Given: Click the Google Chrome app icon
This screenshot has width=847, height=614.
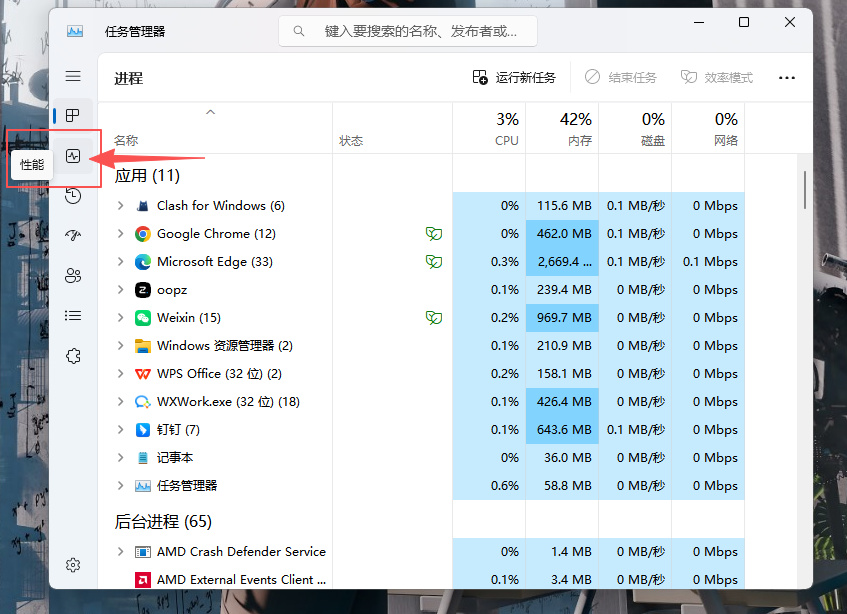Looking at the screenshot, I should (x=143, y=234).
